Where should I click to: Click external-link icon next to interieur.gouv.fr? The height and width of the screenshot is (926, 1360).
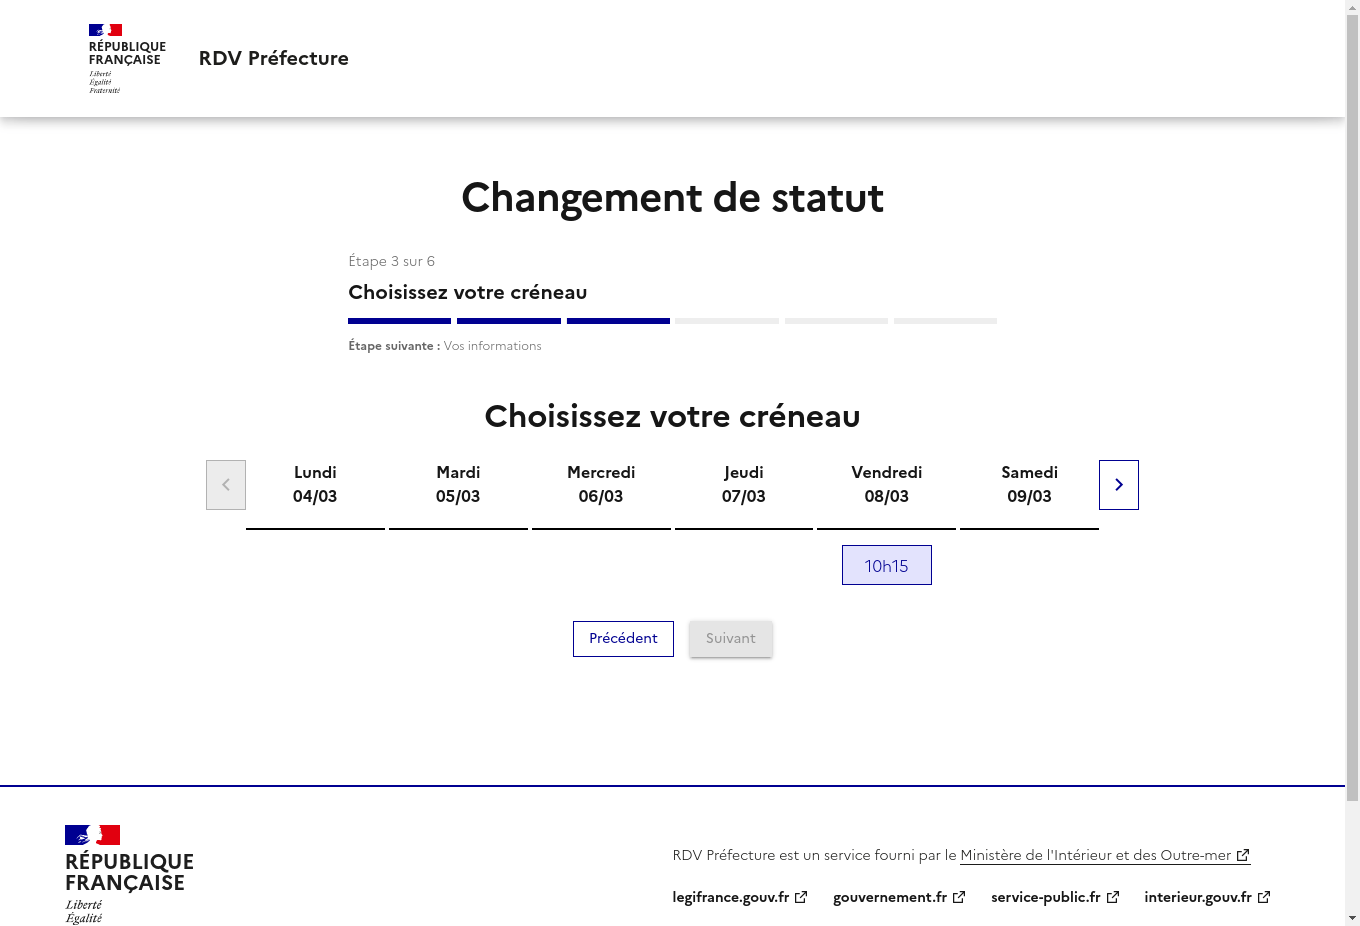(1264, 897)
